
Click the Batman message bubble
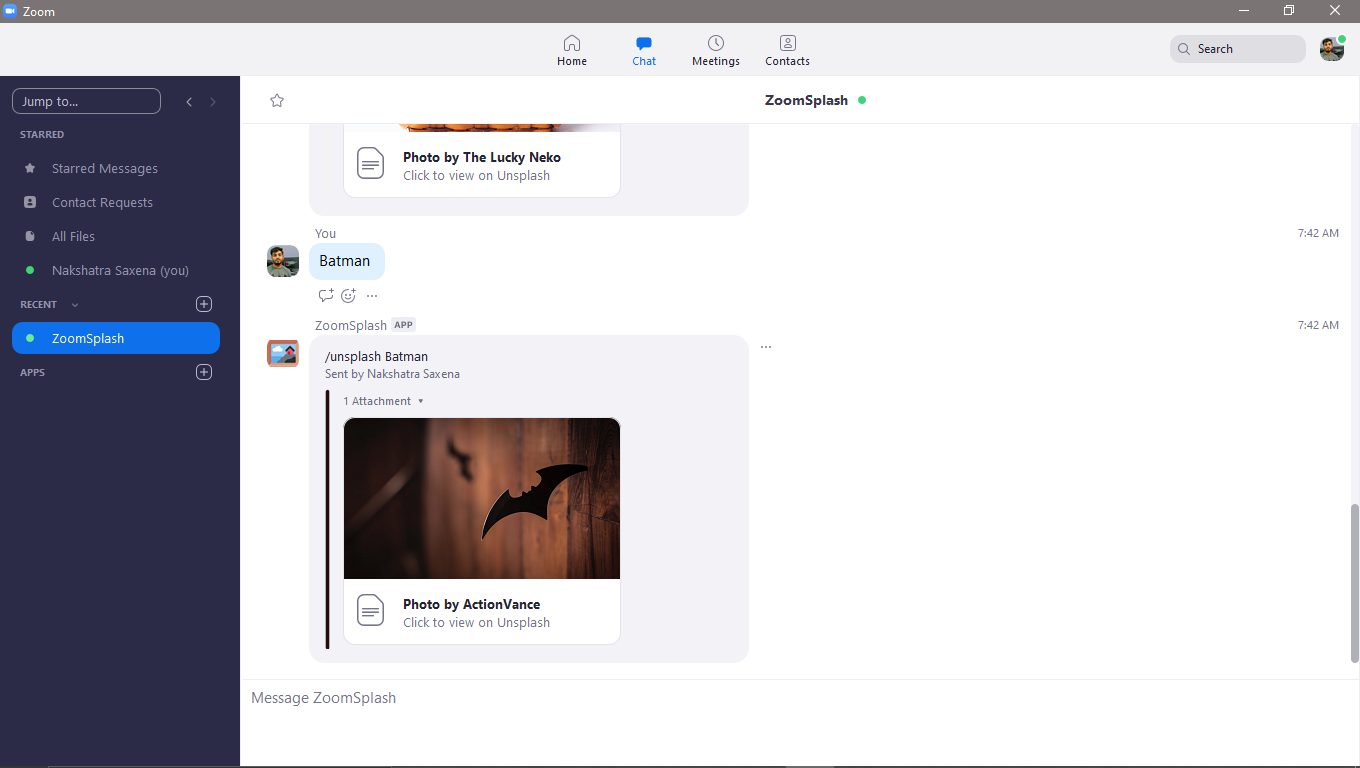click(x=346, y=261)
